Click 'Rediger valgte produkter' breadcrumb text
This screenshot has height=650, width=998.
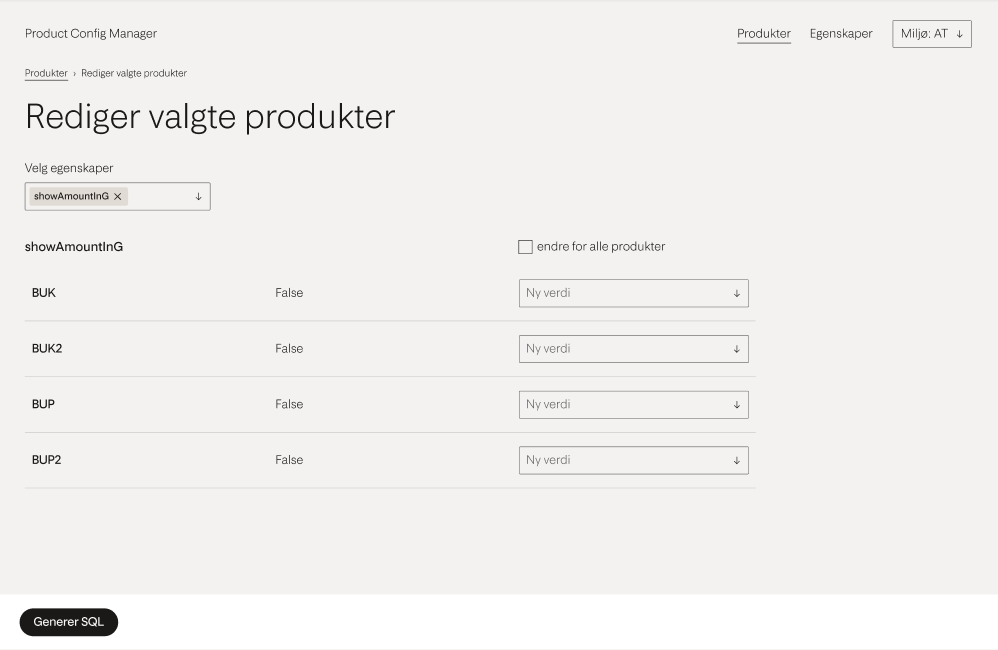click(134, 73)
